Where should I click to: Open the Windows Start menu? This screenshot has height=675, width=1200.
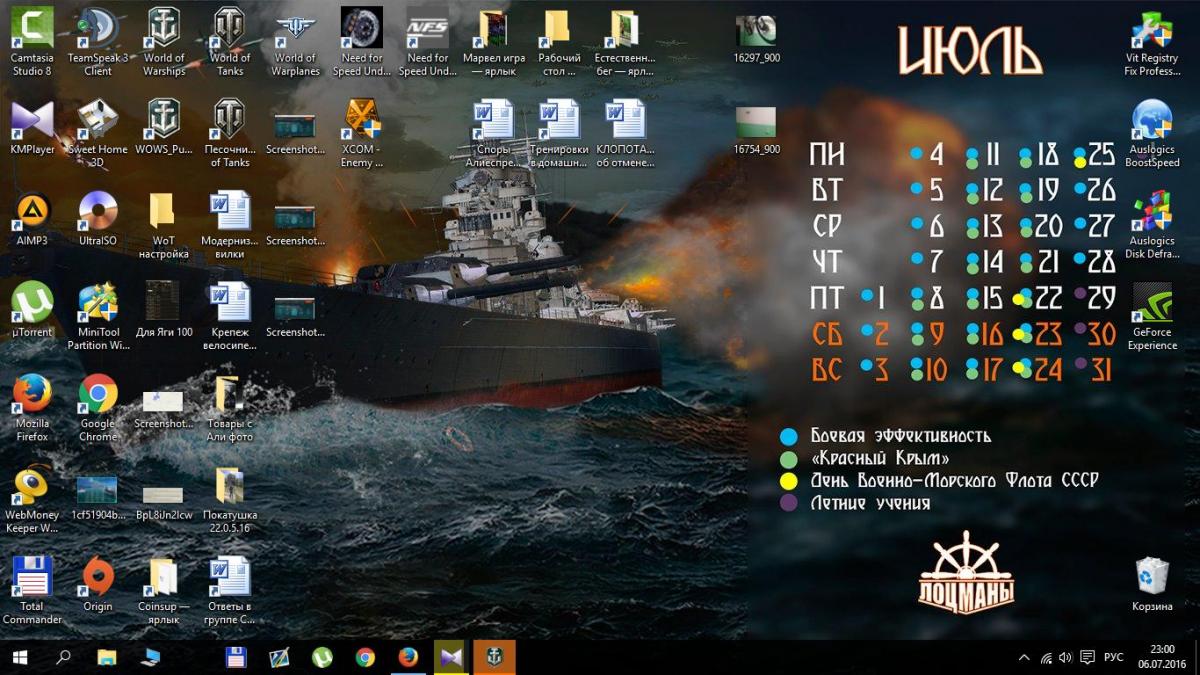(x=19, y=657)
